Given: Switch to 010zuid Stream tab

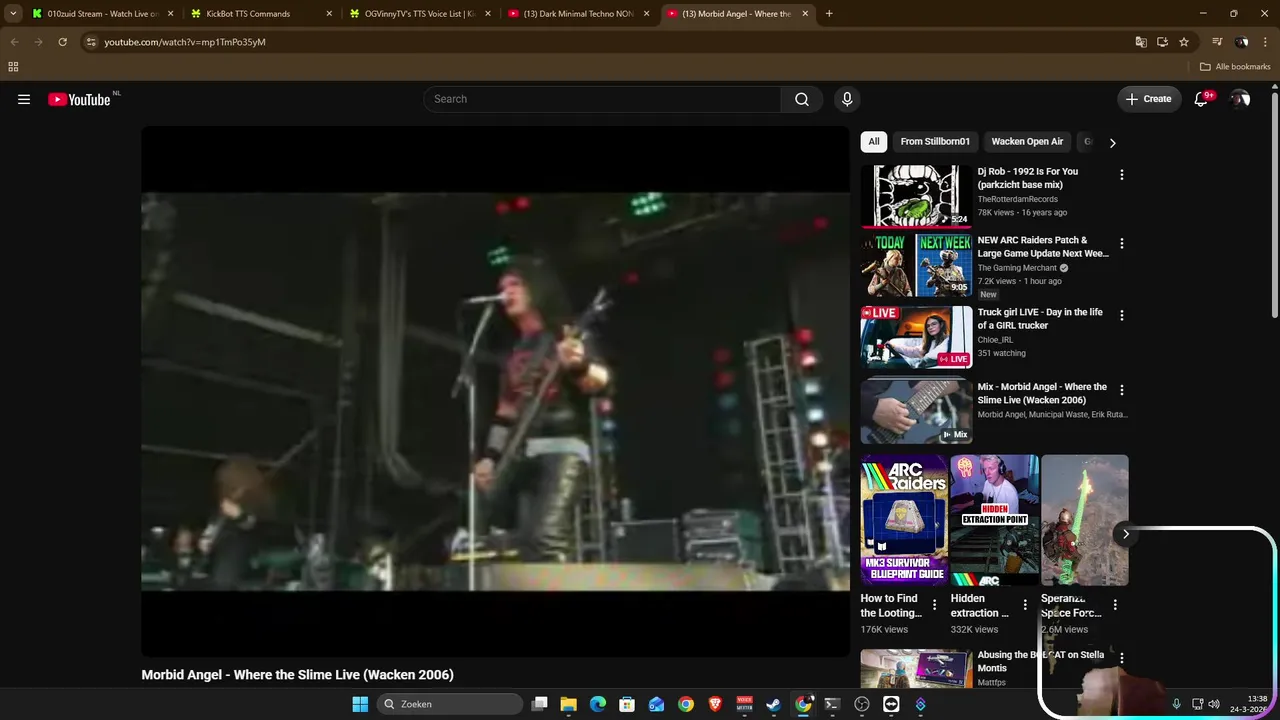Looking at the screenshot, I should [x=103, y=14].
